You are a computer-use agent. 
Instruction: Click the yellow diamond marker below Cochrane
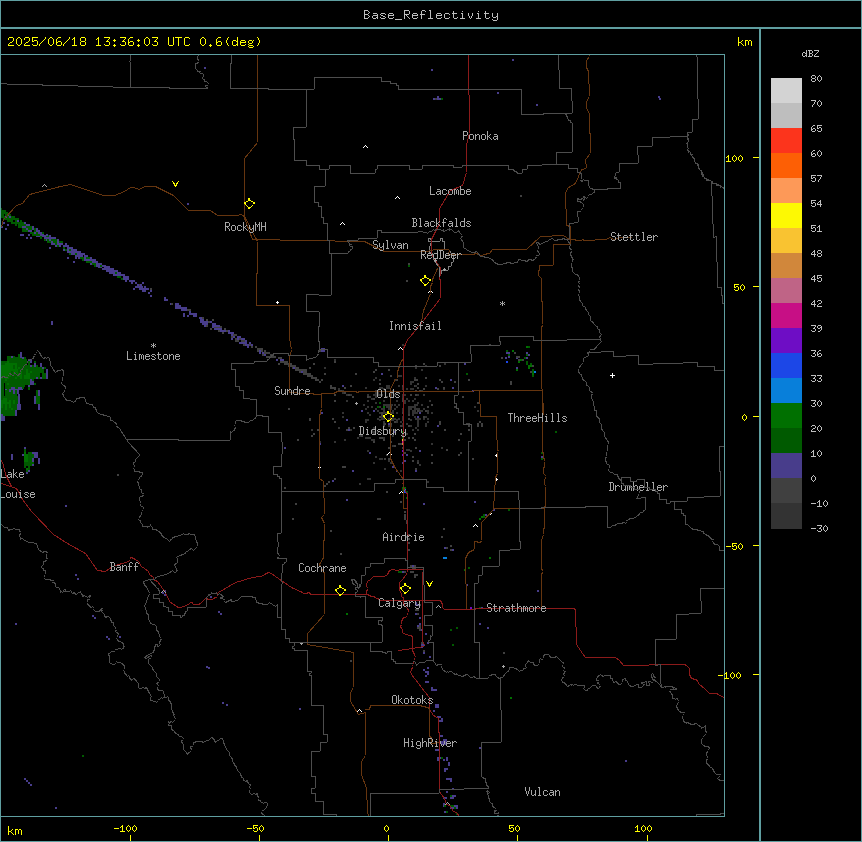point(340,590)
